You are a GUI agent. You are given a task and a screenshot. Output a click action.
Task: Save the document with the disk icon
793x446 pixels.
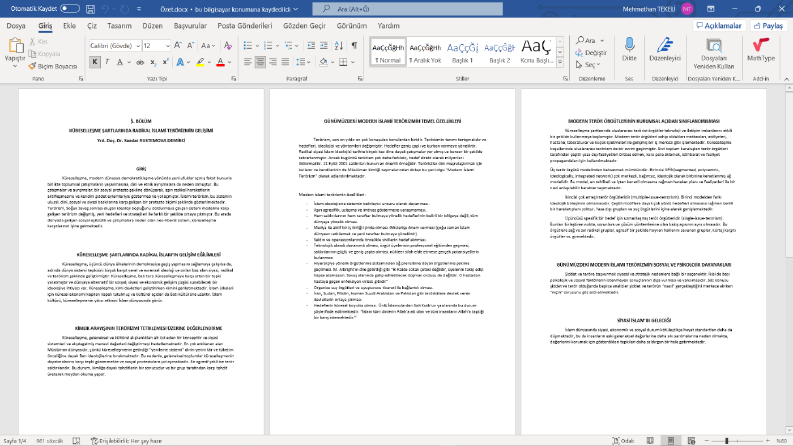(90, 9)
